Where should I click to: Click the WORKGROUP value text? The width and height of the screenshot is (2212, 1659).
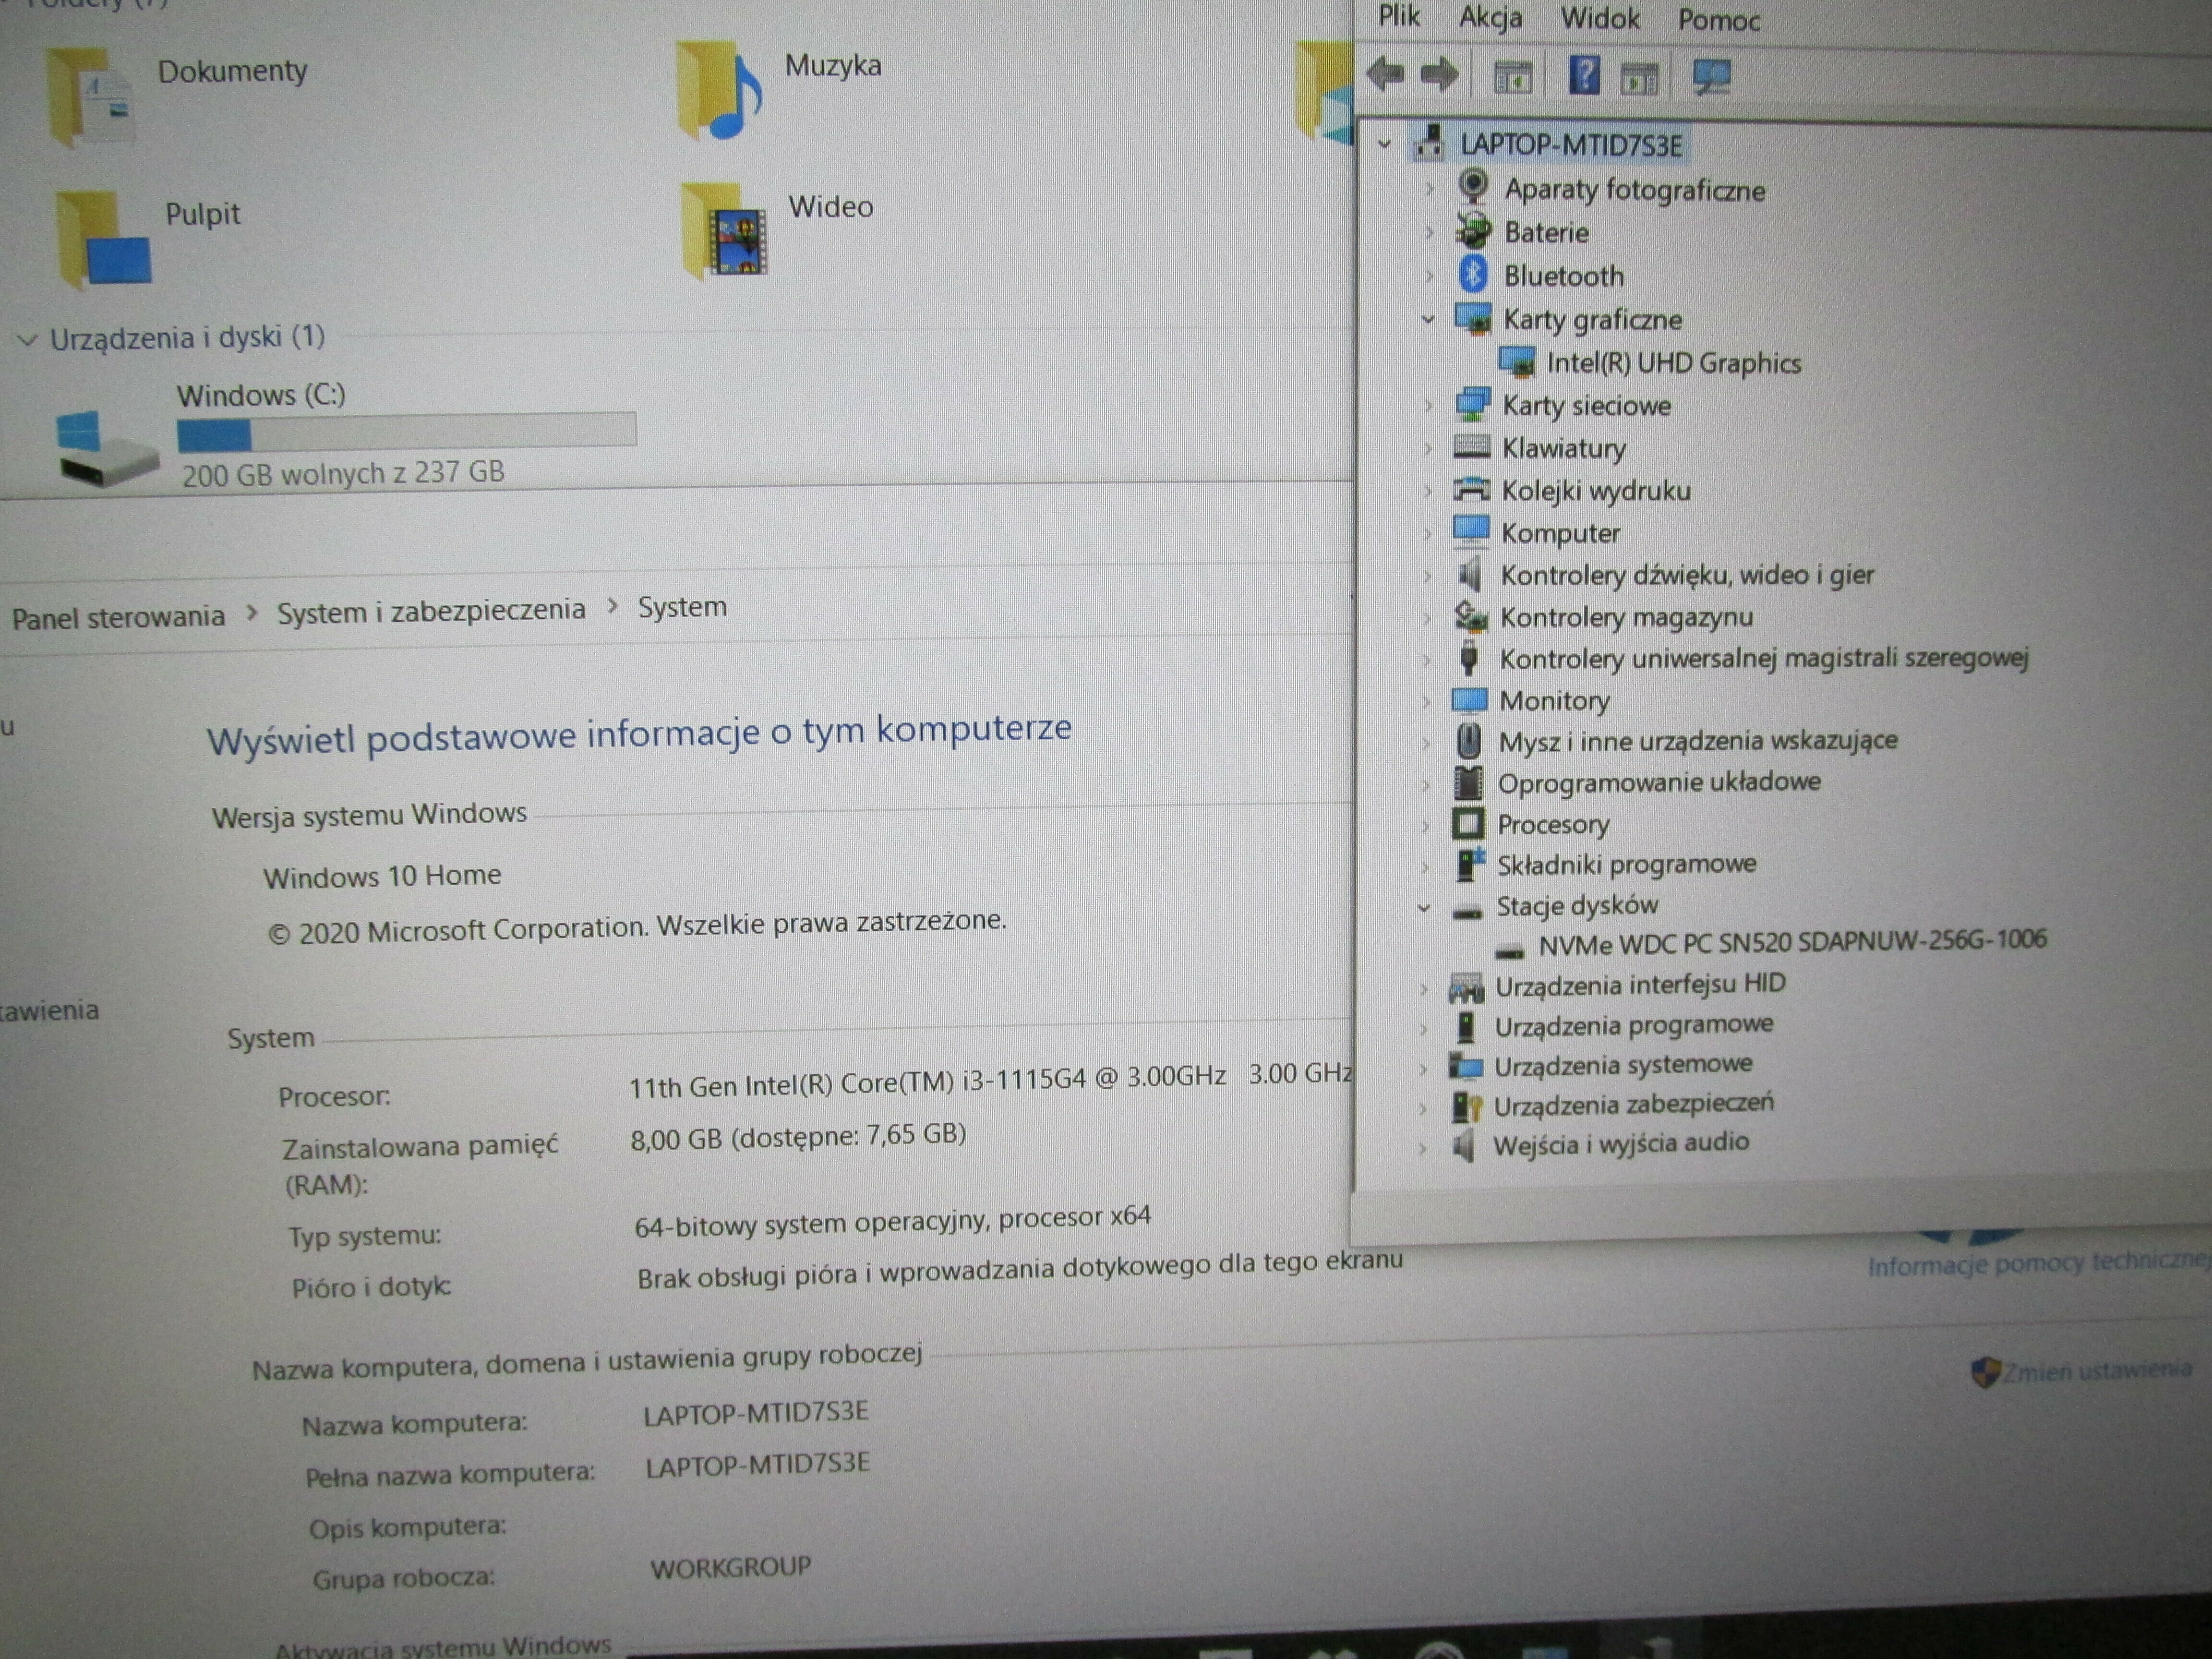click(730, 1568)
